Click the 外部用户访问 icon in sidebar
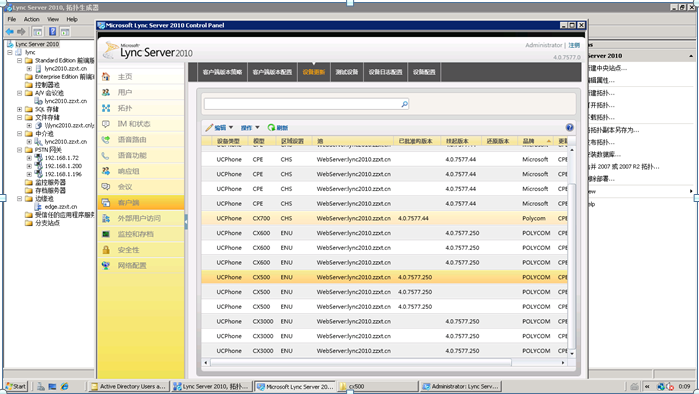The height and width of the screenshot is (394, 699). (106, 218)
